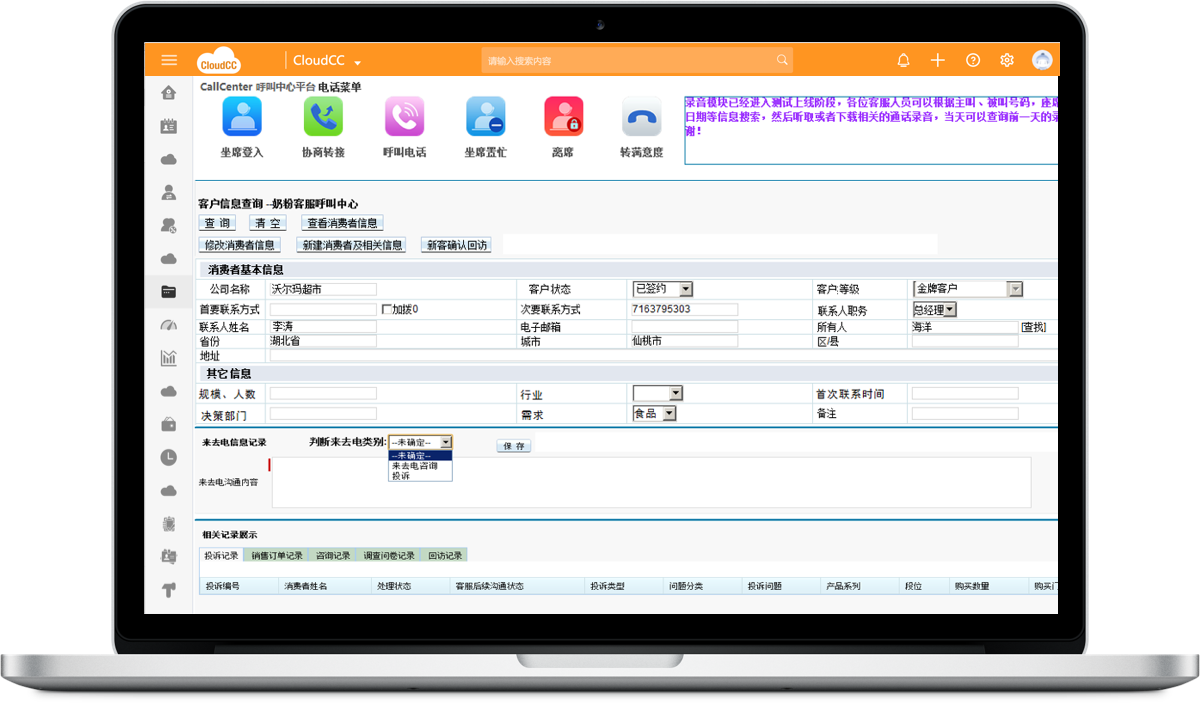Set agent busy with 坐席置忙 icon
This screenshot has height=704, width=1200.
[485, 117]
